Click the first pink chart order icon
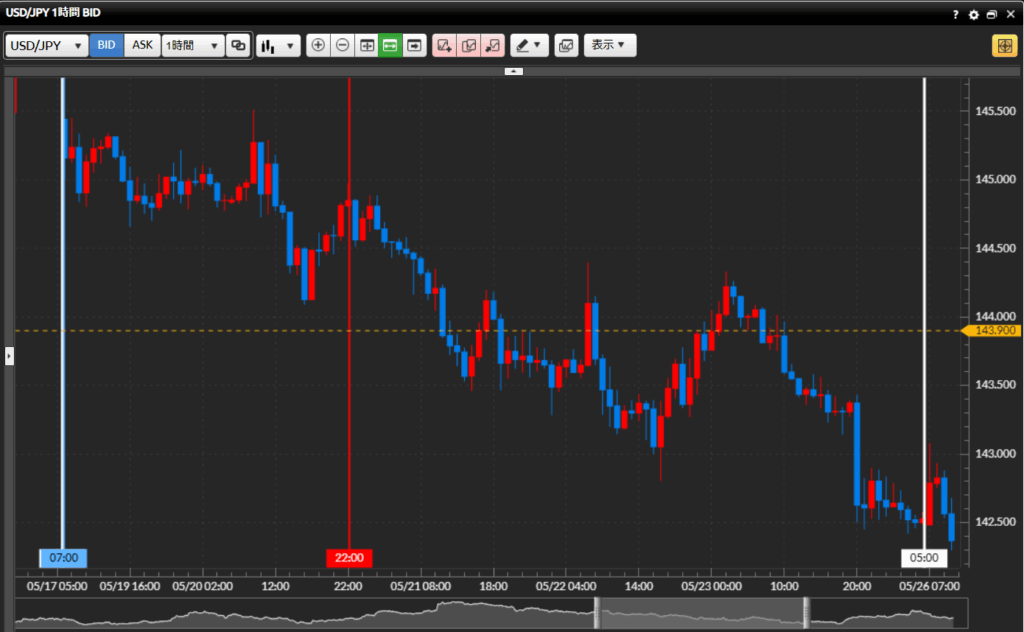This screenshot has height=632, width=1024. [x=444, y=46]
